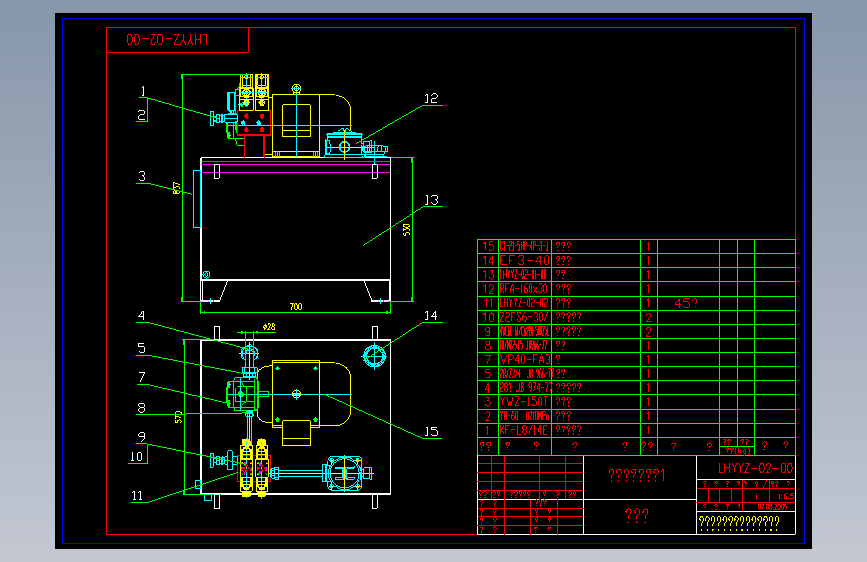
Task: Click parts list entry EF3-40
Action: pyautogui.click(x=525, y=261)
